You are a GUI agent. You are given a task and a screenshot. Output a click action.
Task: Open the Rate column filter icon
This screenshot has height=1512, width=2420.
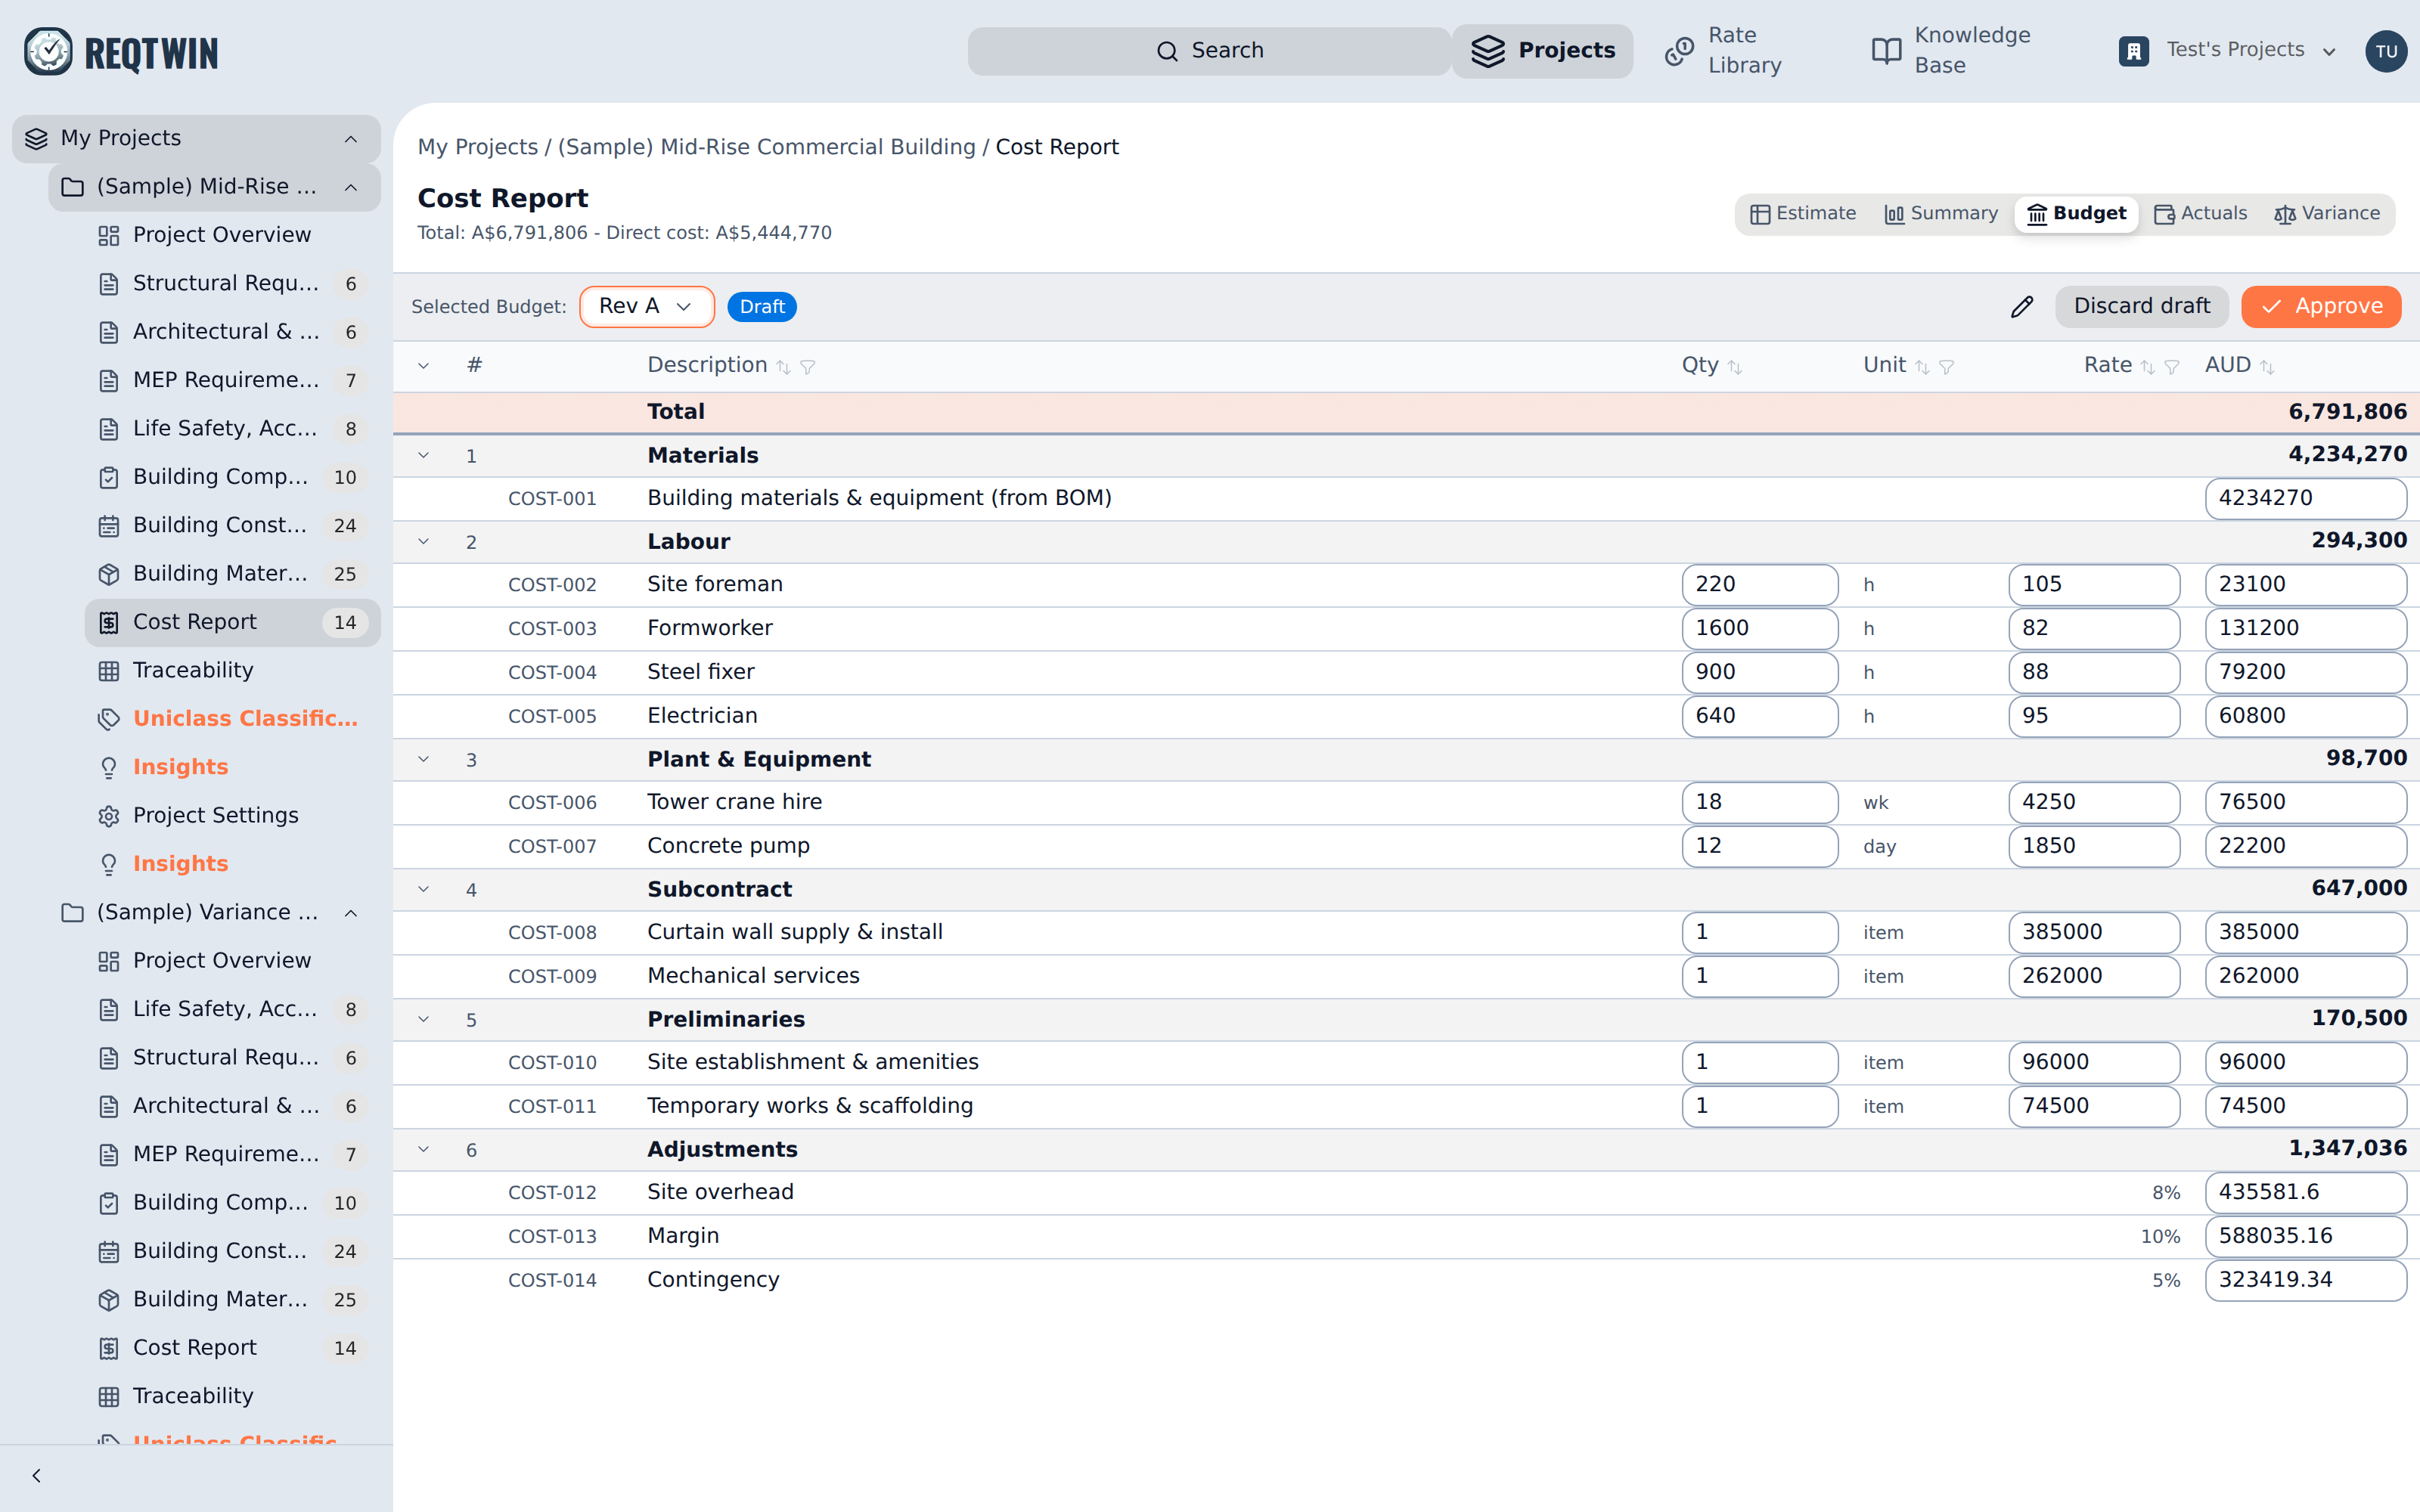coord(2171,367)
